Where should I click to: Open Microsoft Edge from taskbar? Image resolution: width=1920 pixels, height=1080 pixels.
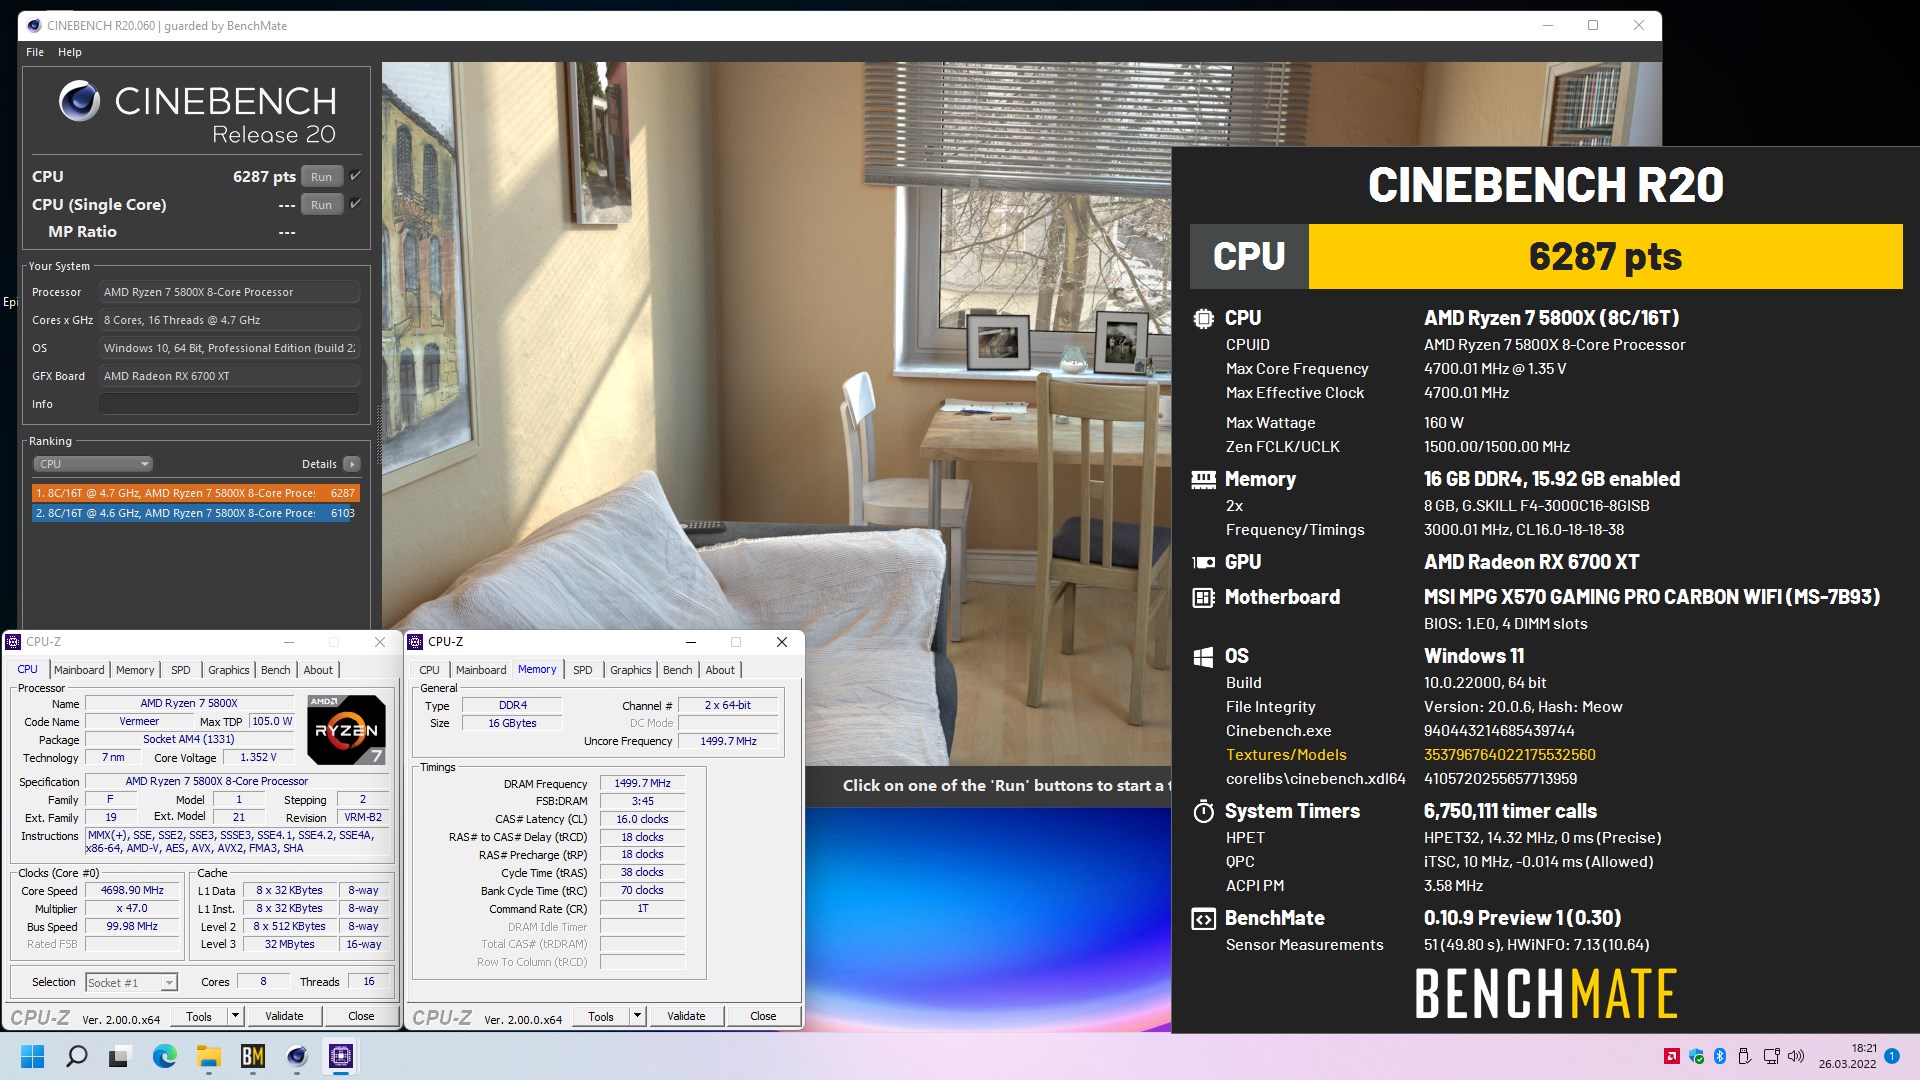tap(164, 1056)
